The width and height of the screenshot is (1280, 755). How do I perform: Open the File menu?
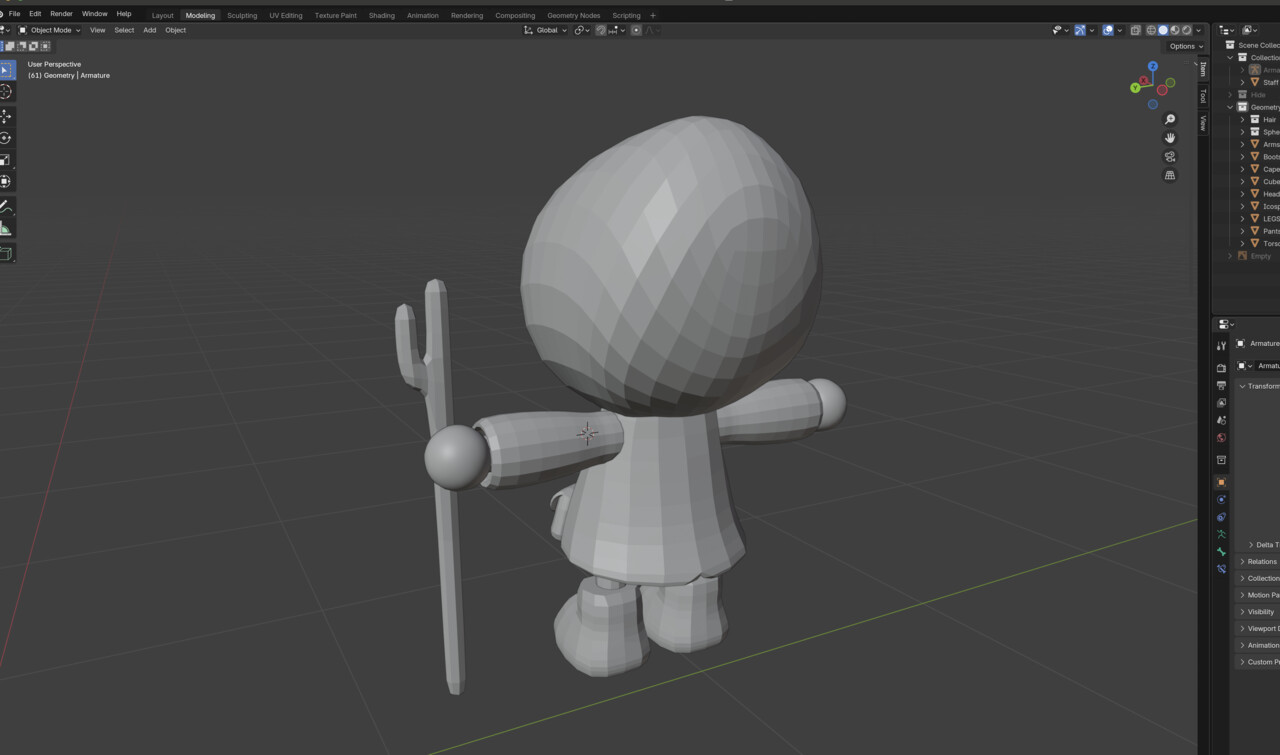tap(14, 14)
